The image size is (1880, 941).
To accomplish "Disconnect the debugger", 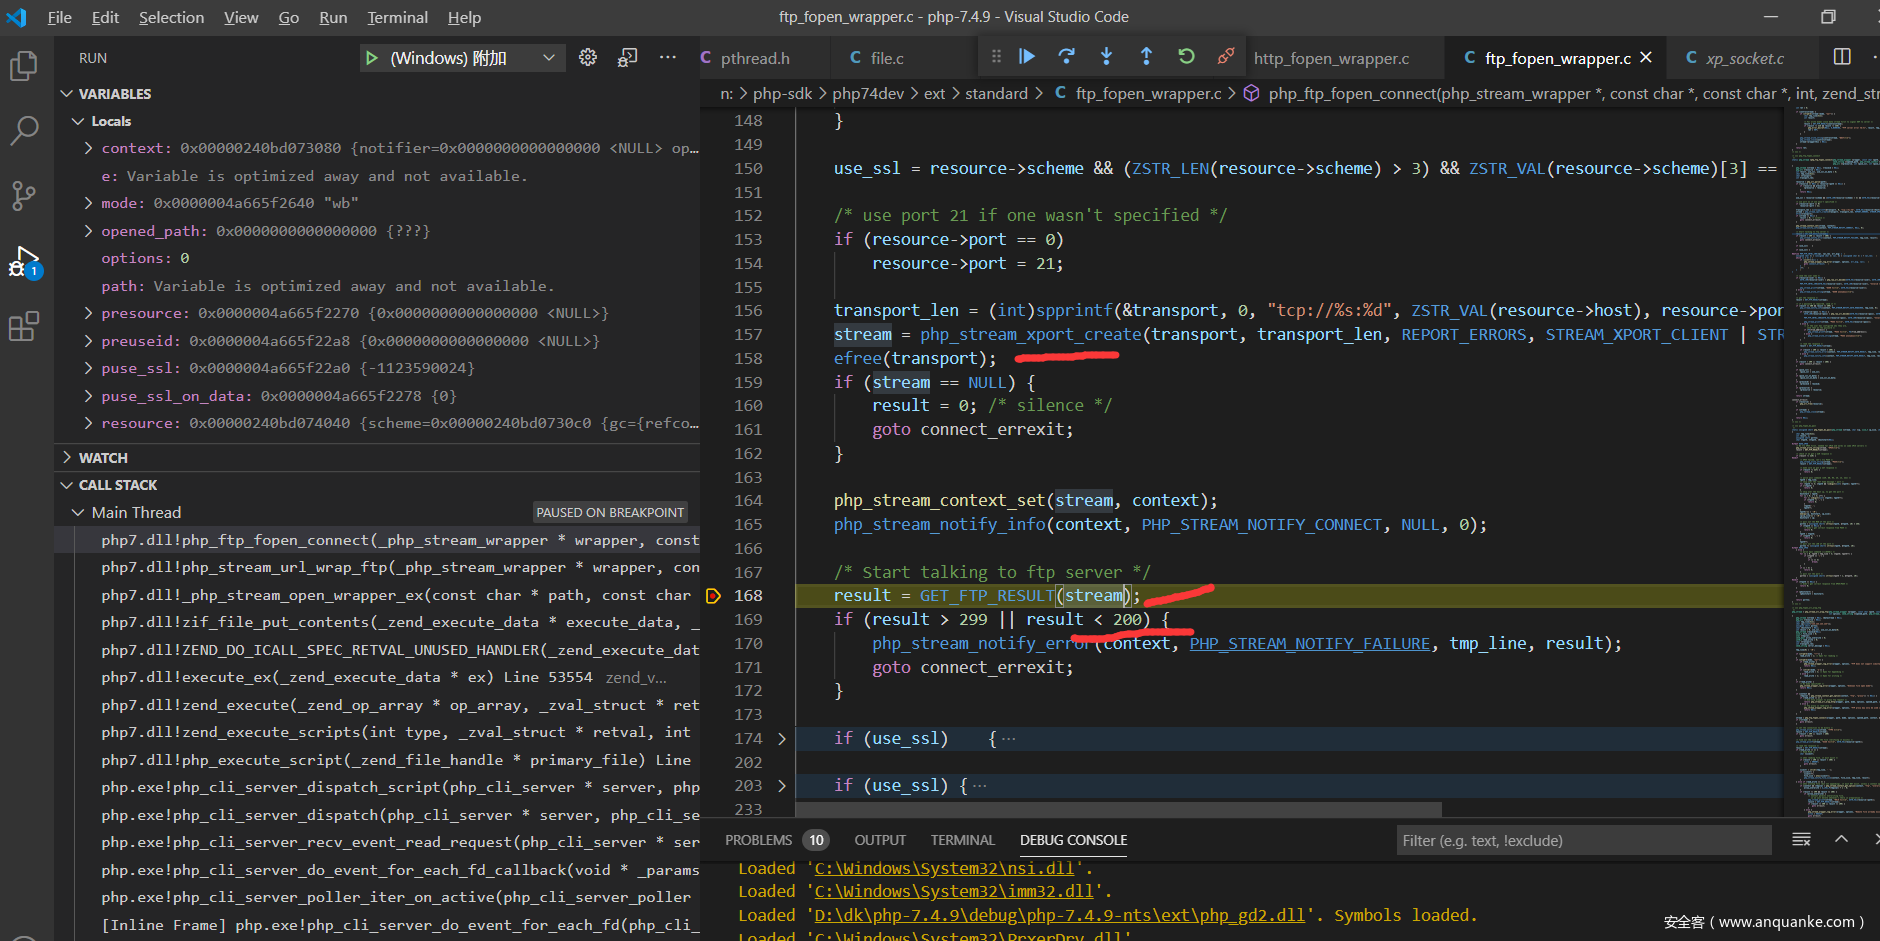I will (x=1225, y=57).
